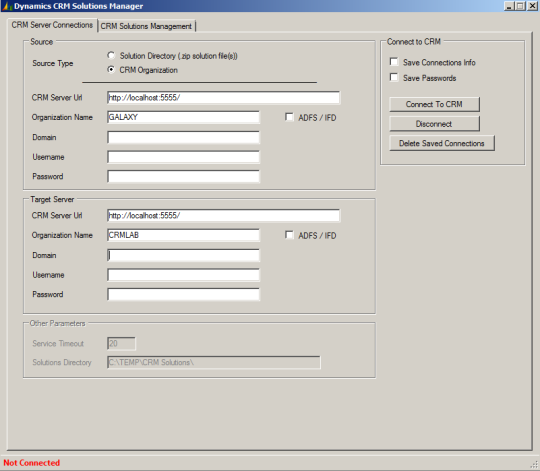This screenshot has width=540, height=471.
Task: Tick the Save Passwords checkbox
Action: [x=394, y=77]
